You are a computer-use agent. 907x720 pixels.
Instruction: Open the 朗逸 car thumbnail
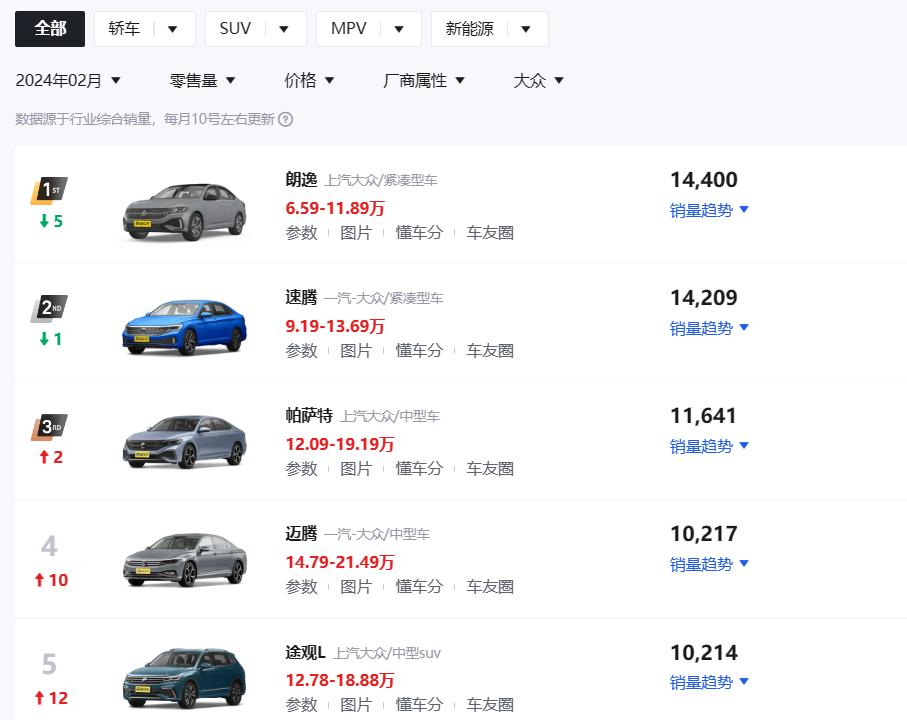click(x=185, y=211)
